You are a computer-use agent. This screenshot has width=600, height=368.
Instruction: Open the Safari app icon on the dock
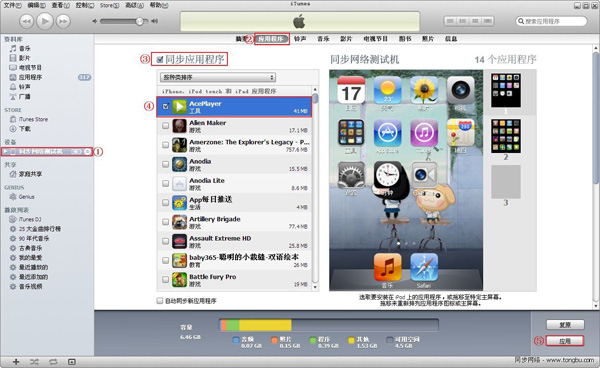point(424,267)
